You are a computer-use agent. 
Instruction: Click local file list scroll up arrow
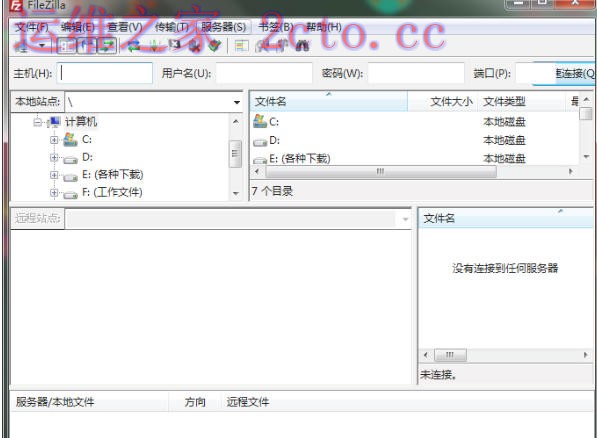[x=586, y=100]
